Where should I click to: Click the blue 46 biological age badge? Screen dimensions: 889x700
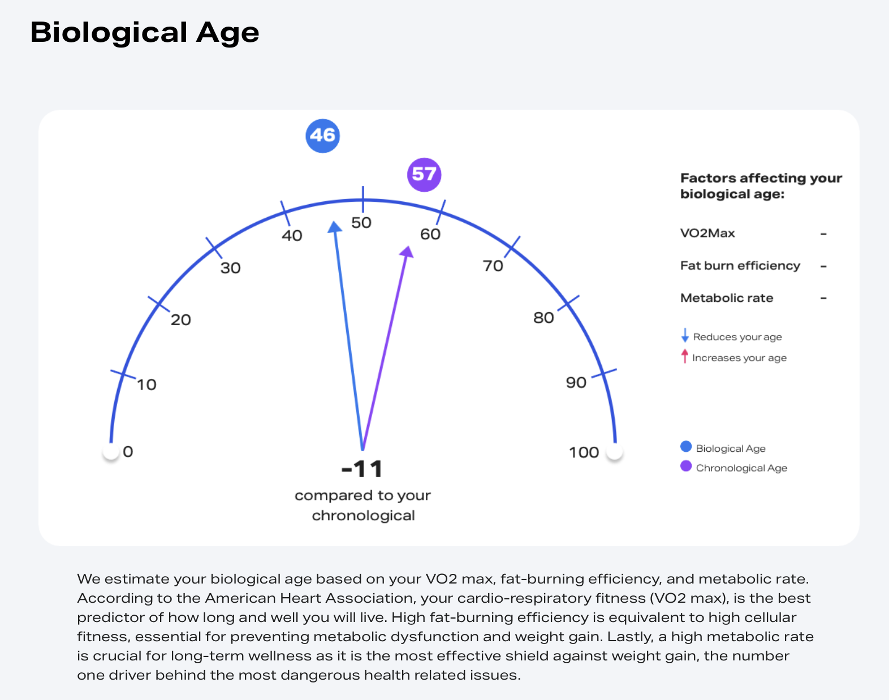click(322, 136)
